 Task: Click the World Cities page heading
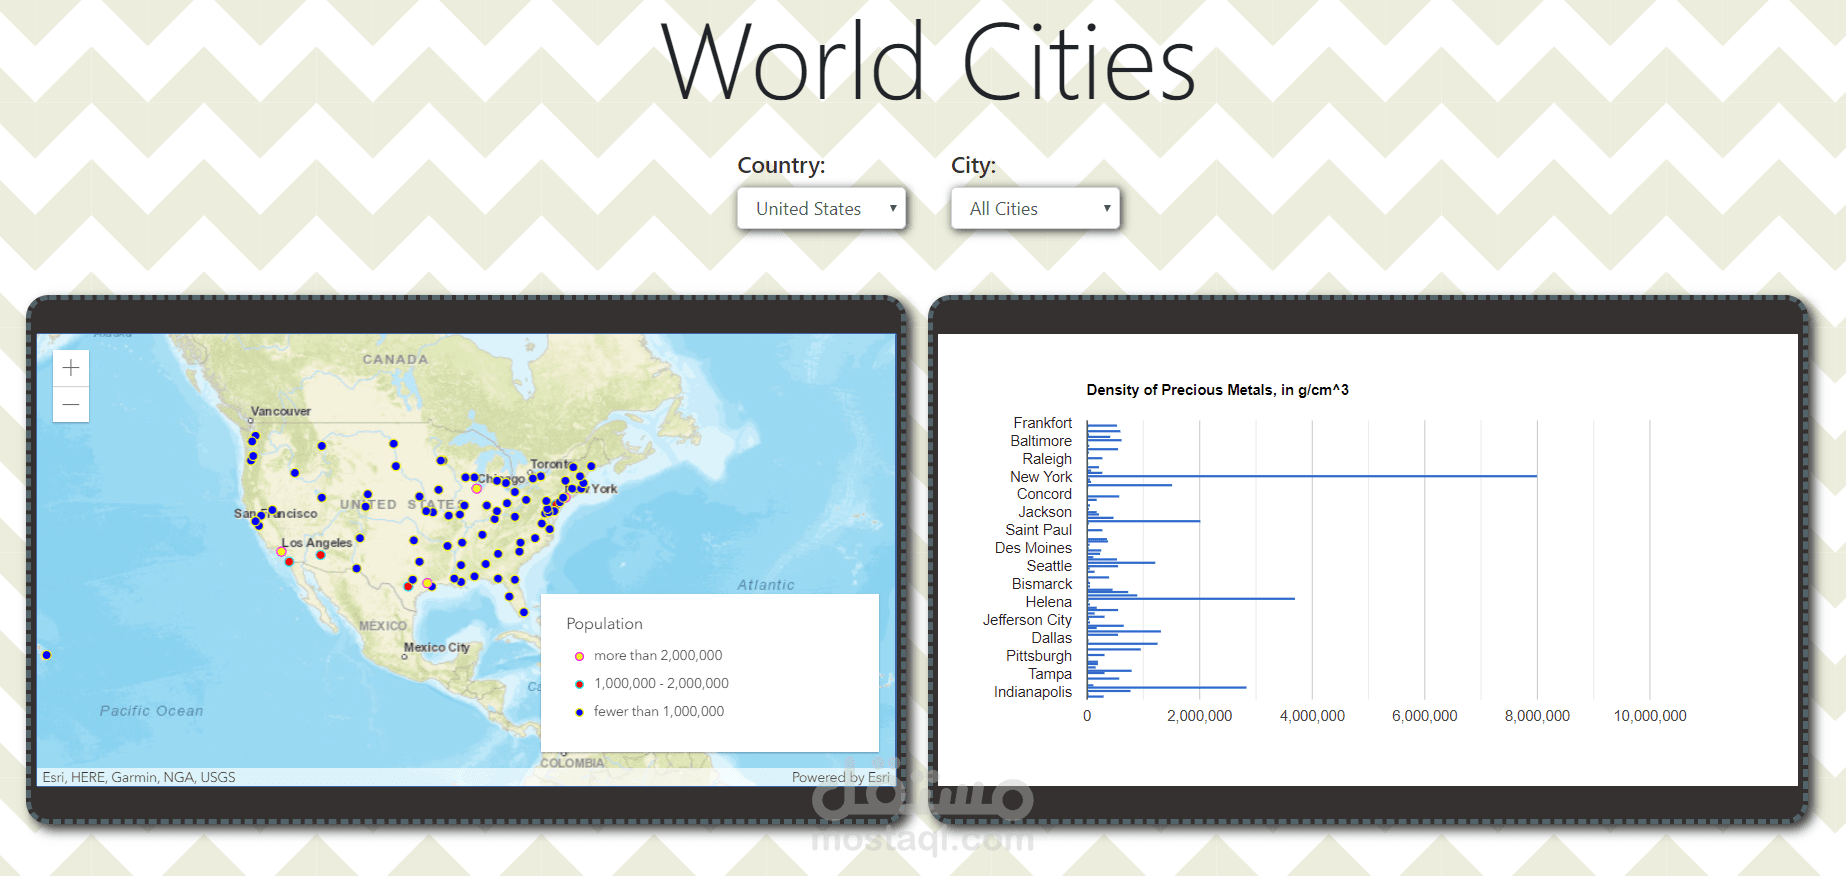[x=928, y=62]
